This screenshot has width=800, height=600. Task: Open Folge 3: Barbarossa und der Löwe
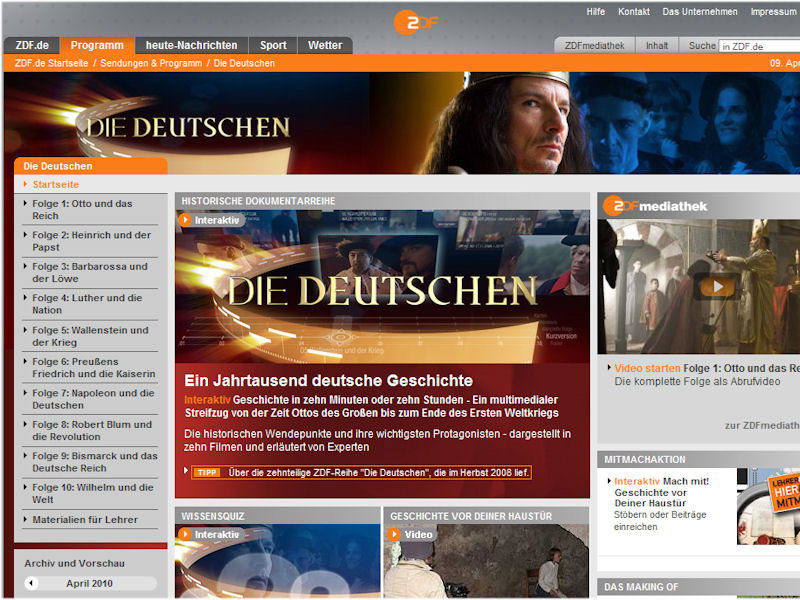pos(90,272)
